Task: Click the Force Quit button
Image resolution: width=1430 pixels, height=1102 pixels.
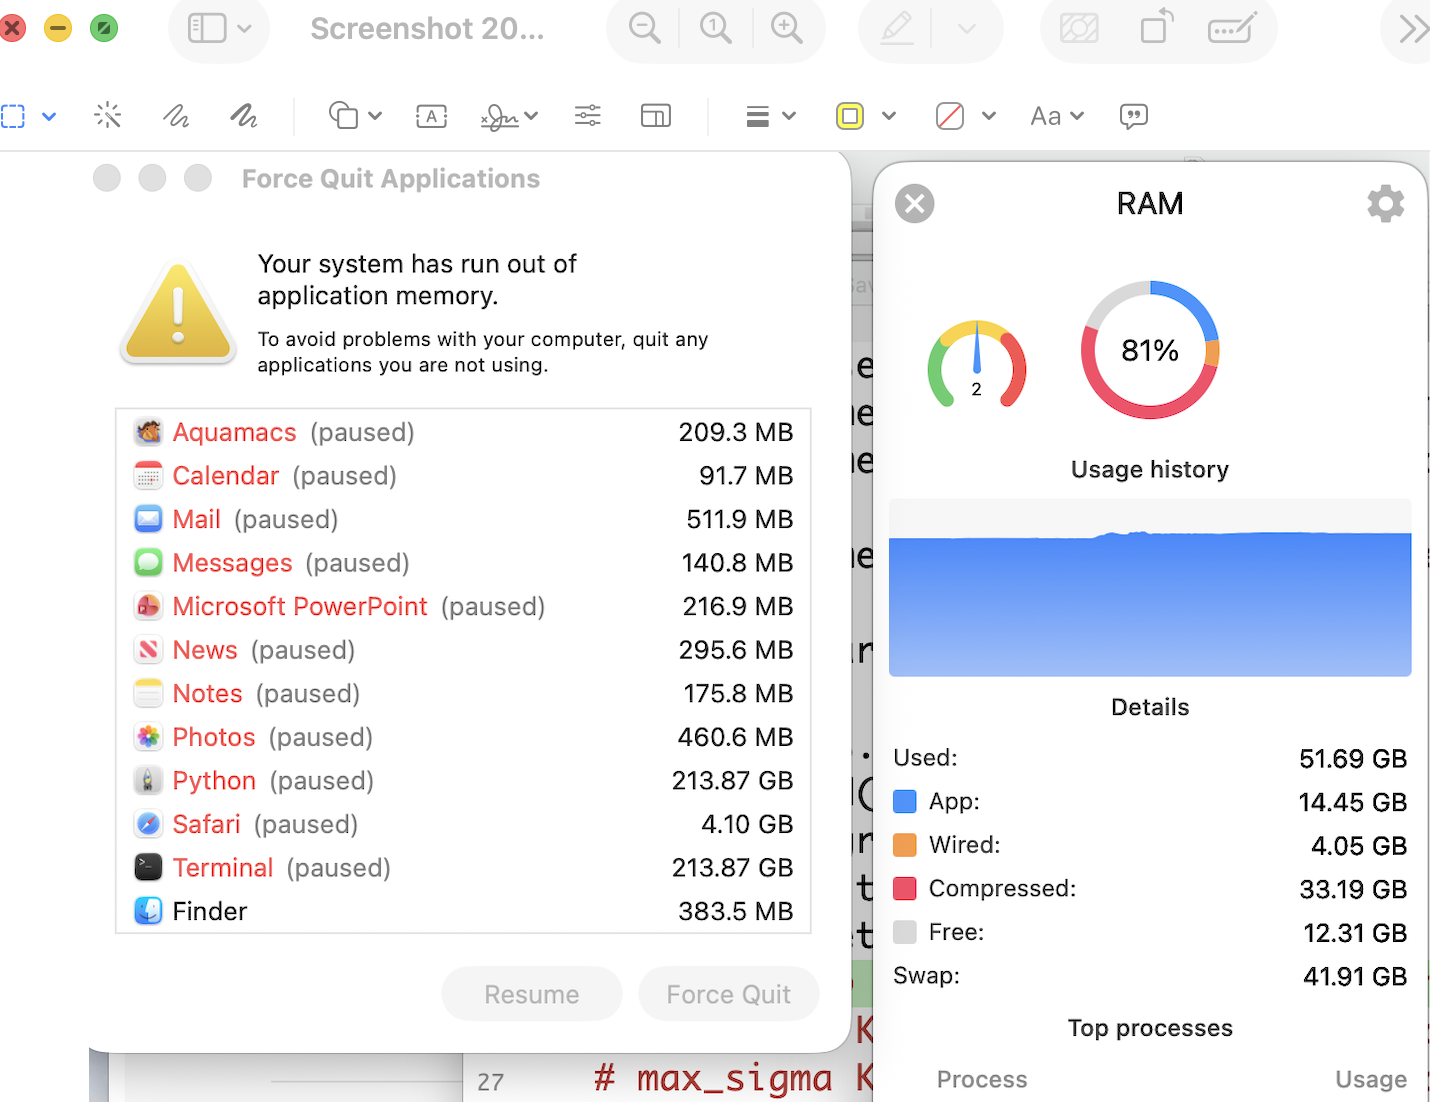Action: 729,994
